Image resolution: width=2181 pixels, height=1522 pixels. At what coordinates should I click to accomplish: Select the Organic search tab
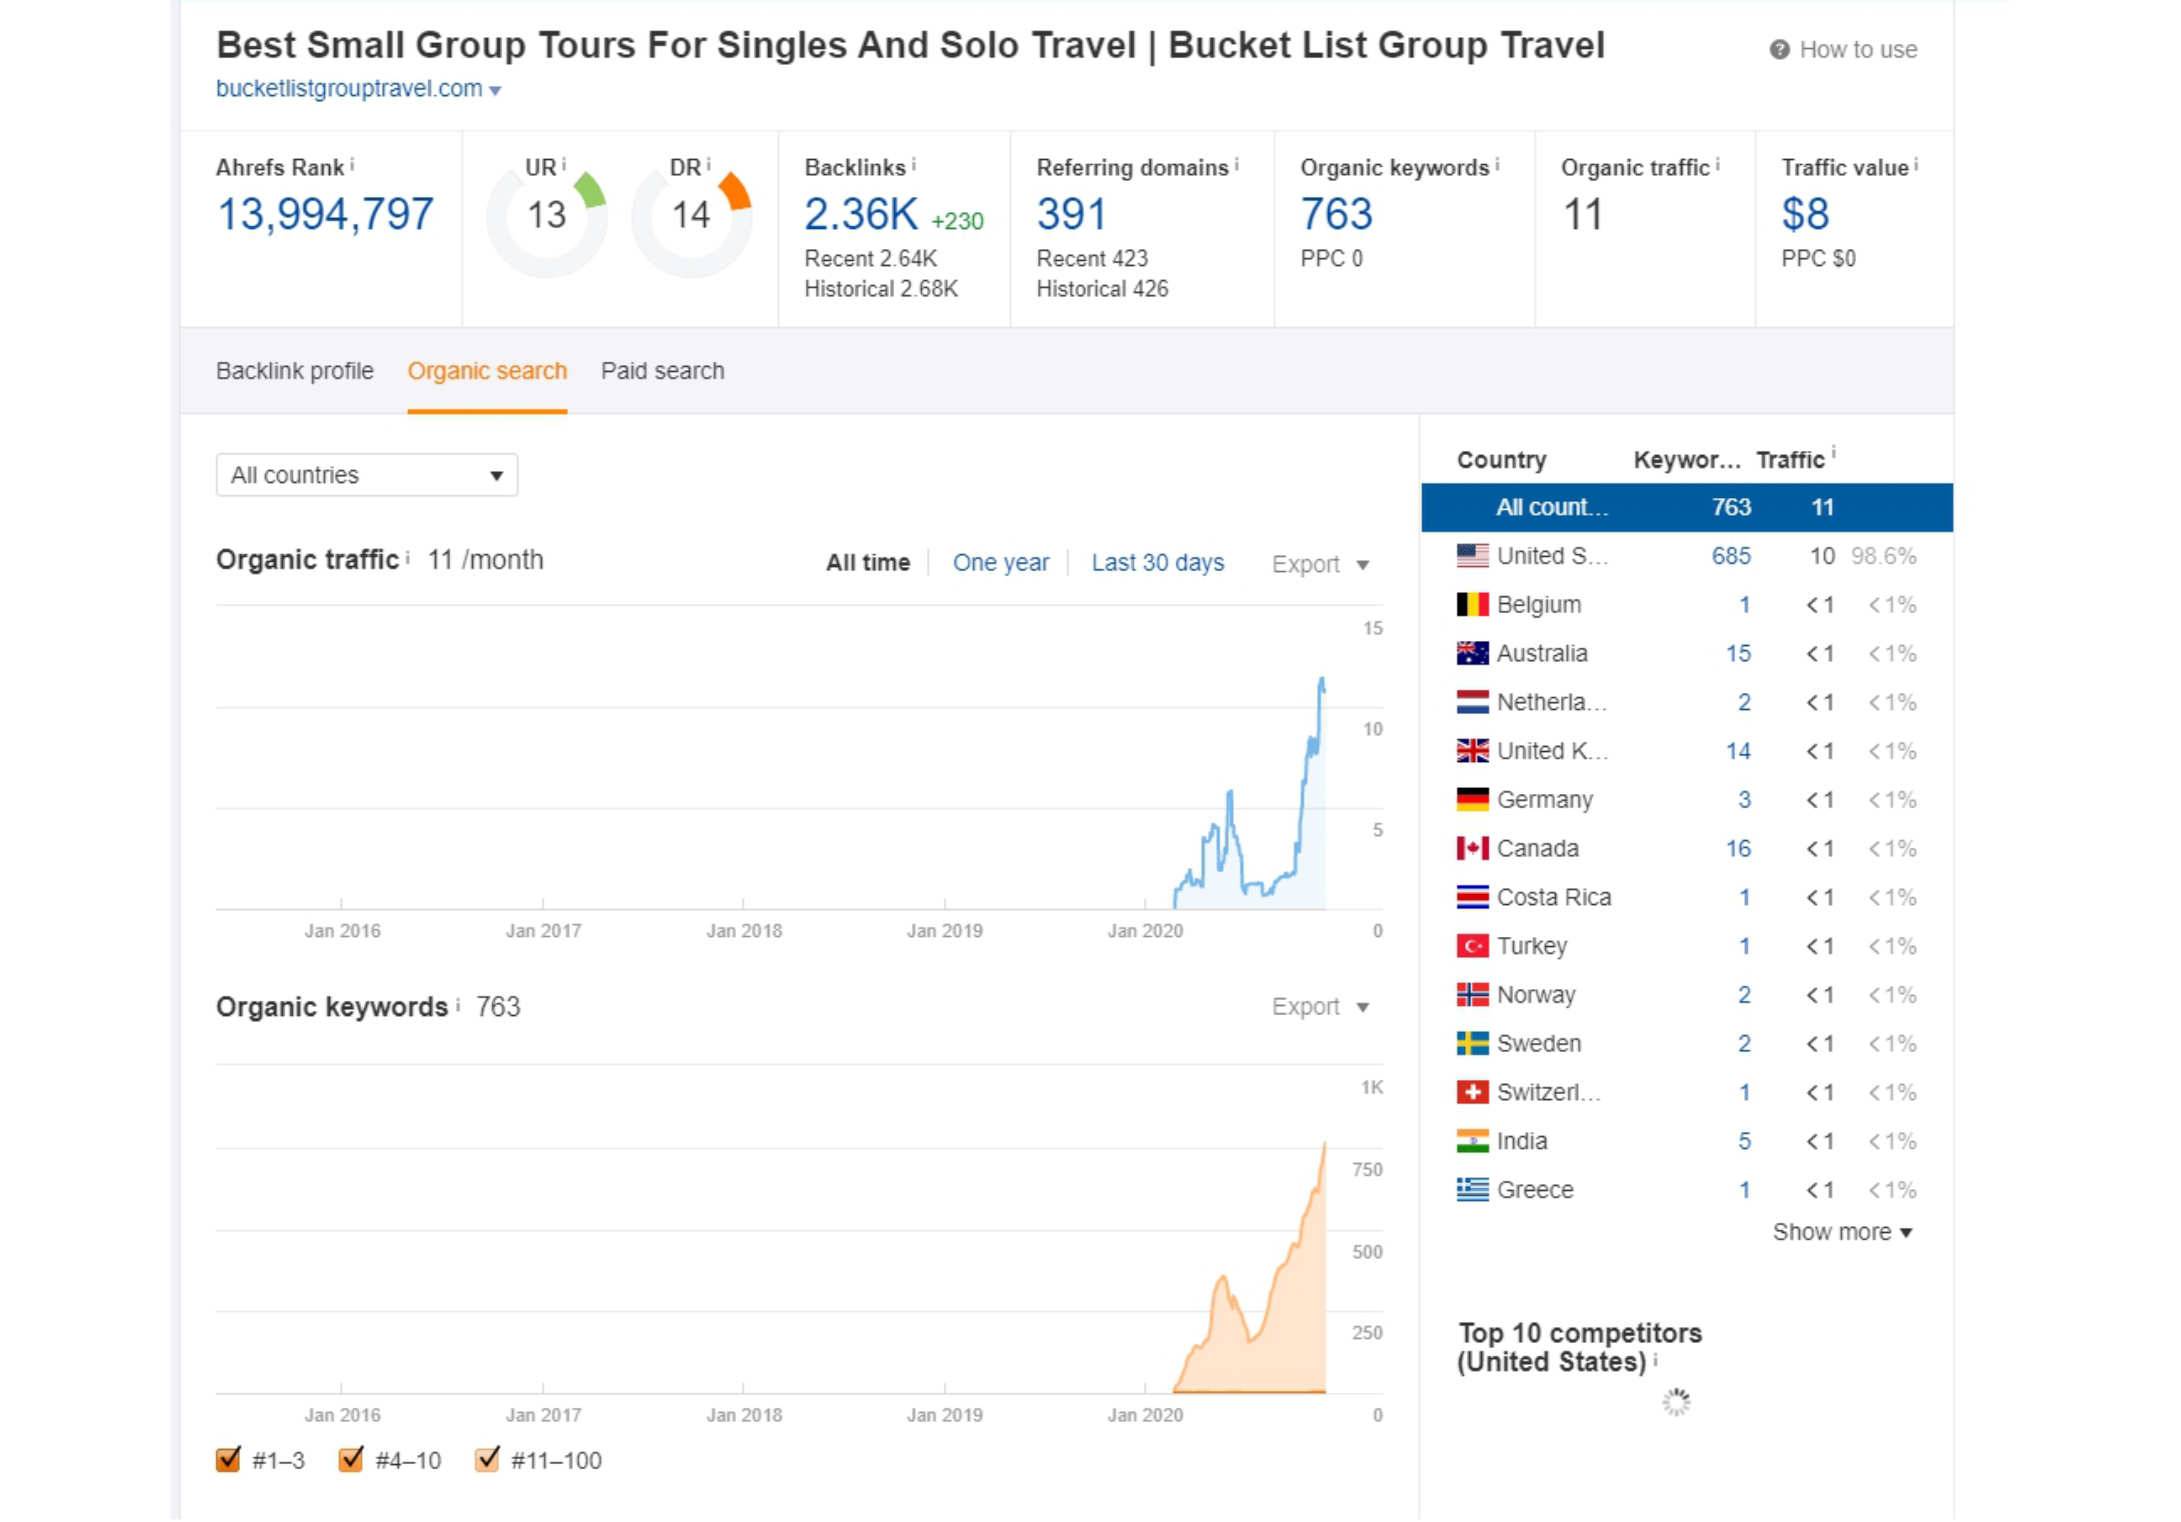(487, 371)
